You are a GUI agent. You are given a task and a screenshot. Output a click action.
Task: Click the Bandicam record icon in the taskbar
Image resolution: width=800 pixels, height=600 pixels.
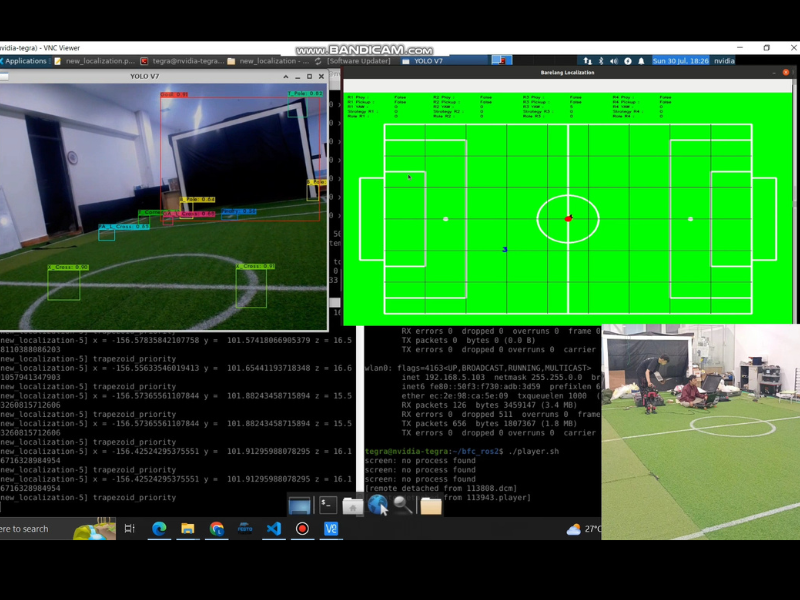click(x=302, y=529)
